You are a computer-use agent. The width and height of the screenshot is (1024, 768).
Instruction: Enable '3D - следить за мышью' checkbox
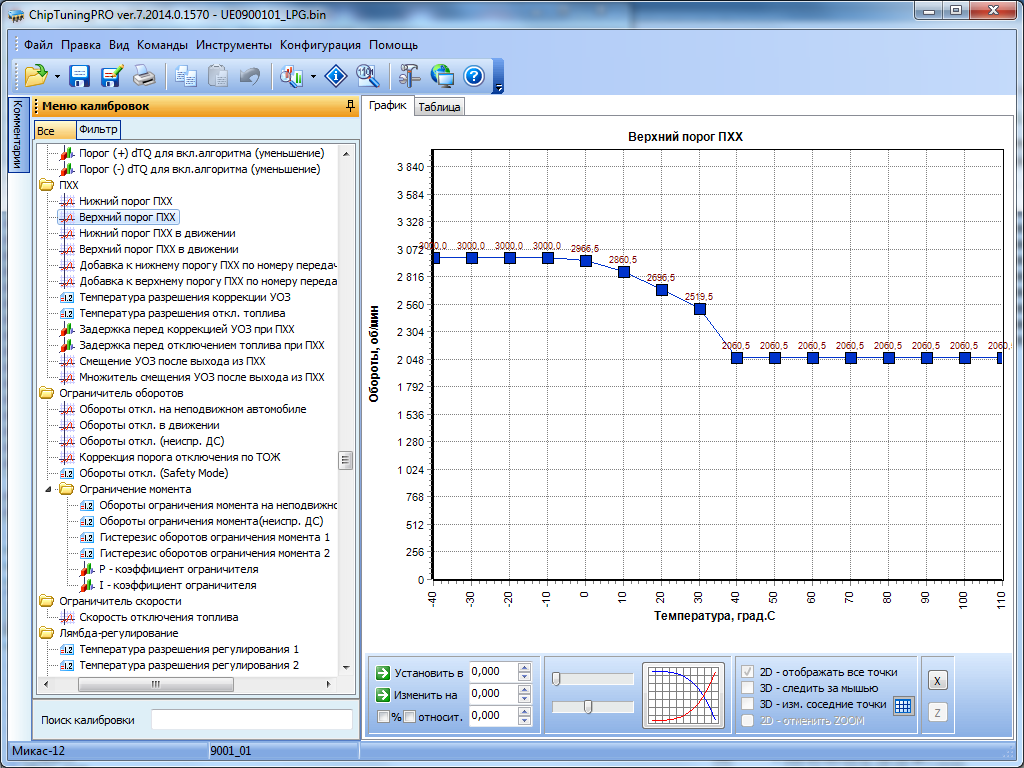pyautogui.click(x=747, y=688)
